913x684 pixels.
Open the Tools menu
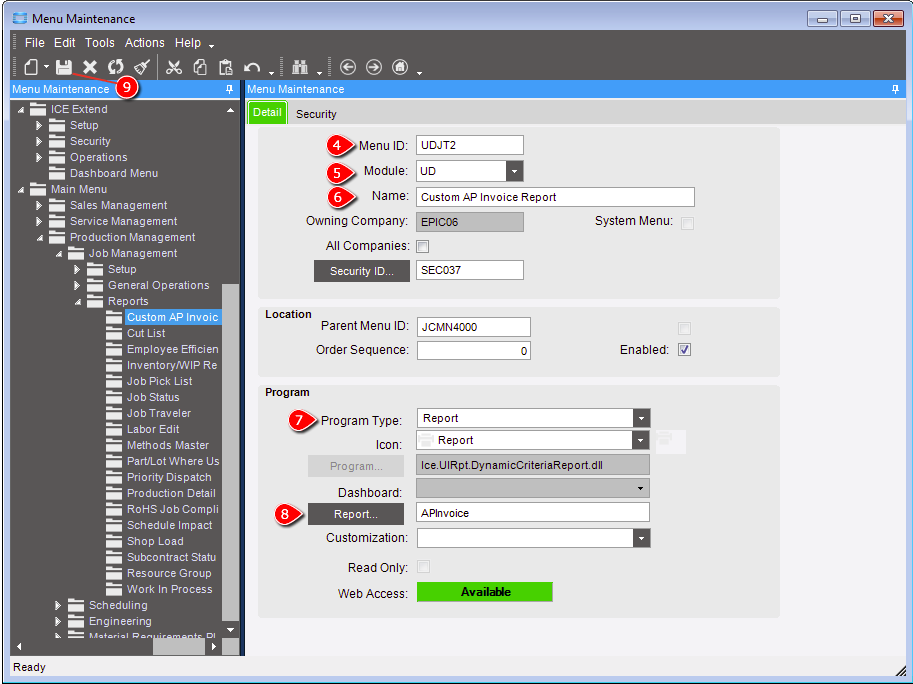(100, 42)
